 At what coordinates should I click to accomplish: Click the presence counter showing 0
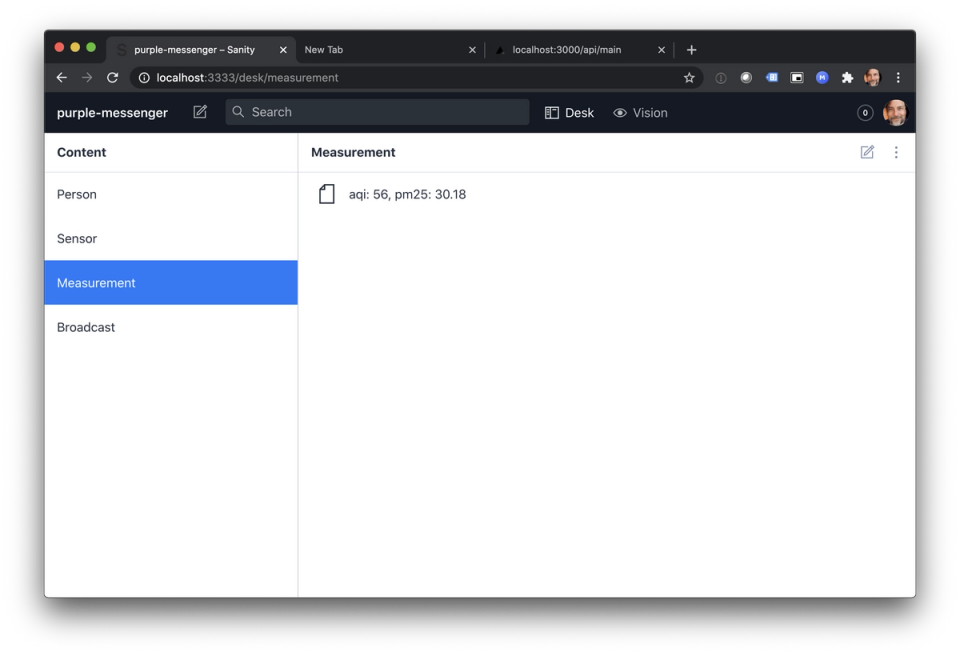click(x=864, y=113)
